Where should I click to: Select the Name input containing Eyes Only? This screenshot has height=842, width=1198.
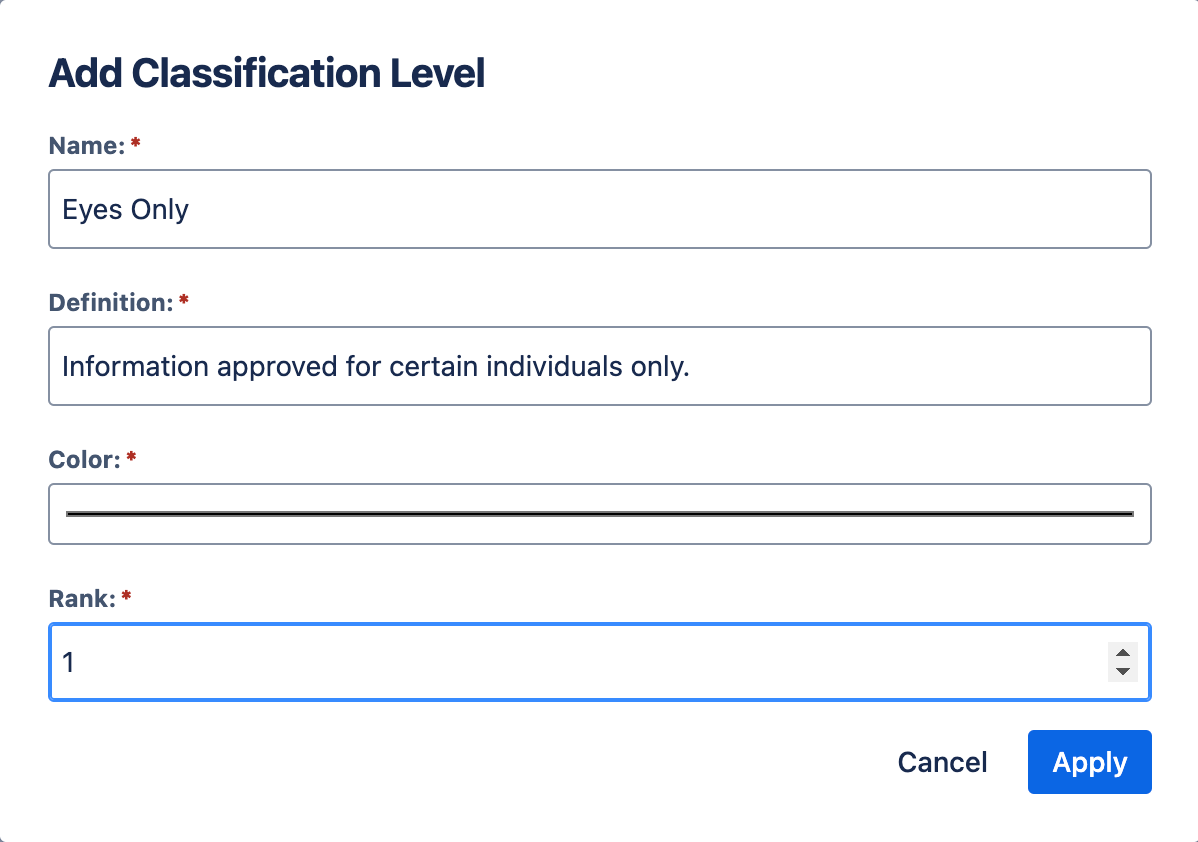[x=599, y=209]
